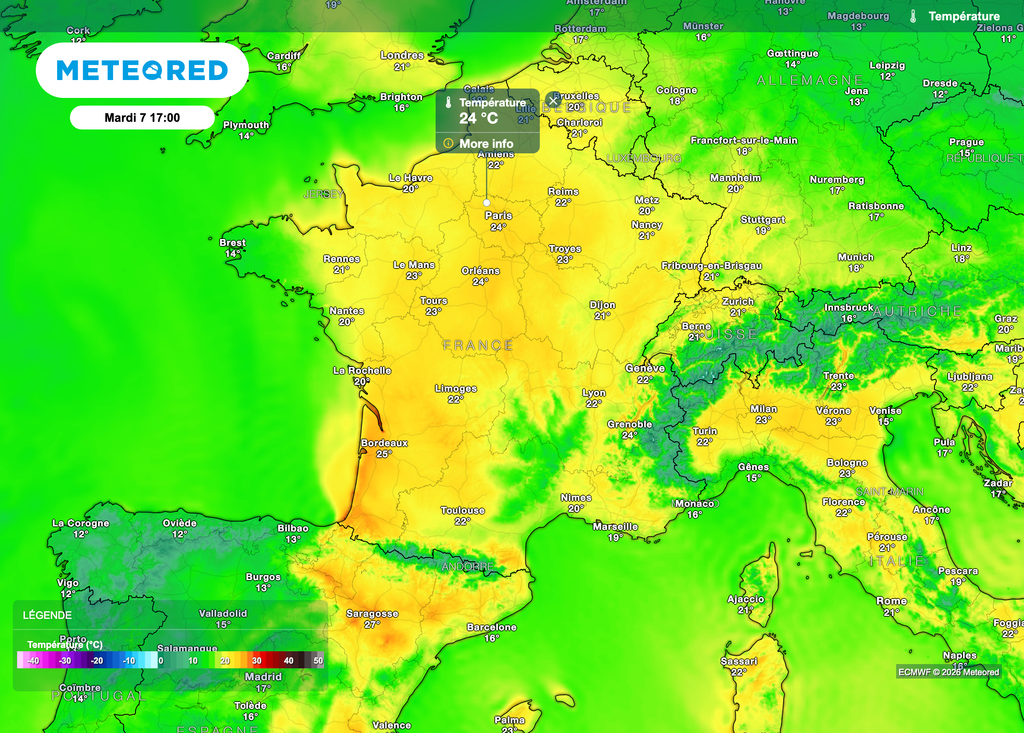Screen dimensions: 1024x733
Task: Toggle the legend panel visibility
Action: click(47, 615)
